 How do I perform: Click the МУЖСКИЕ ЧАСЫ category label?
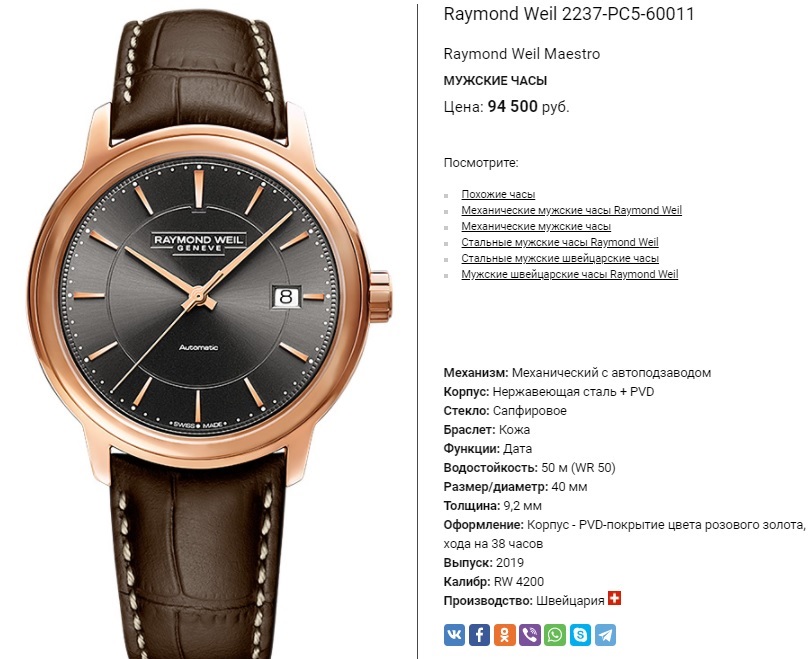point(495,80)
